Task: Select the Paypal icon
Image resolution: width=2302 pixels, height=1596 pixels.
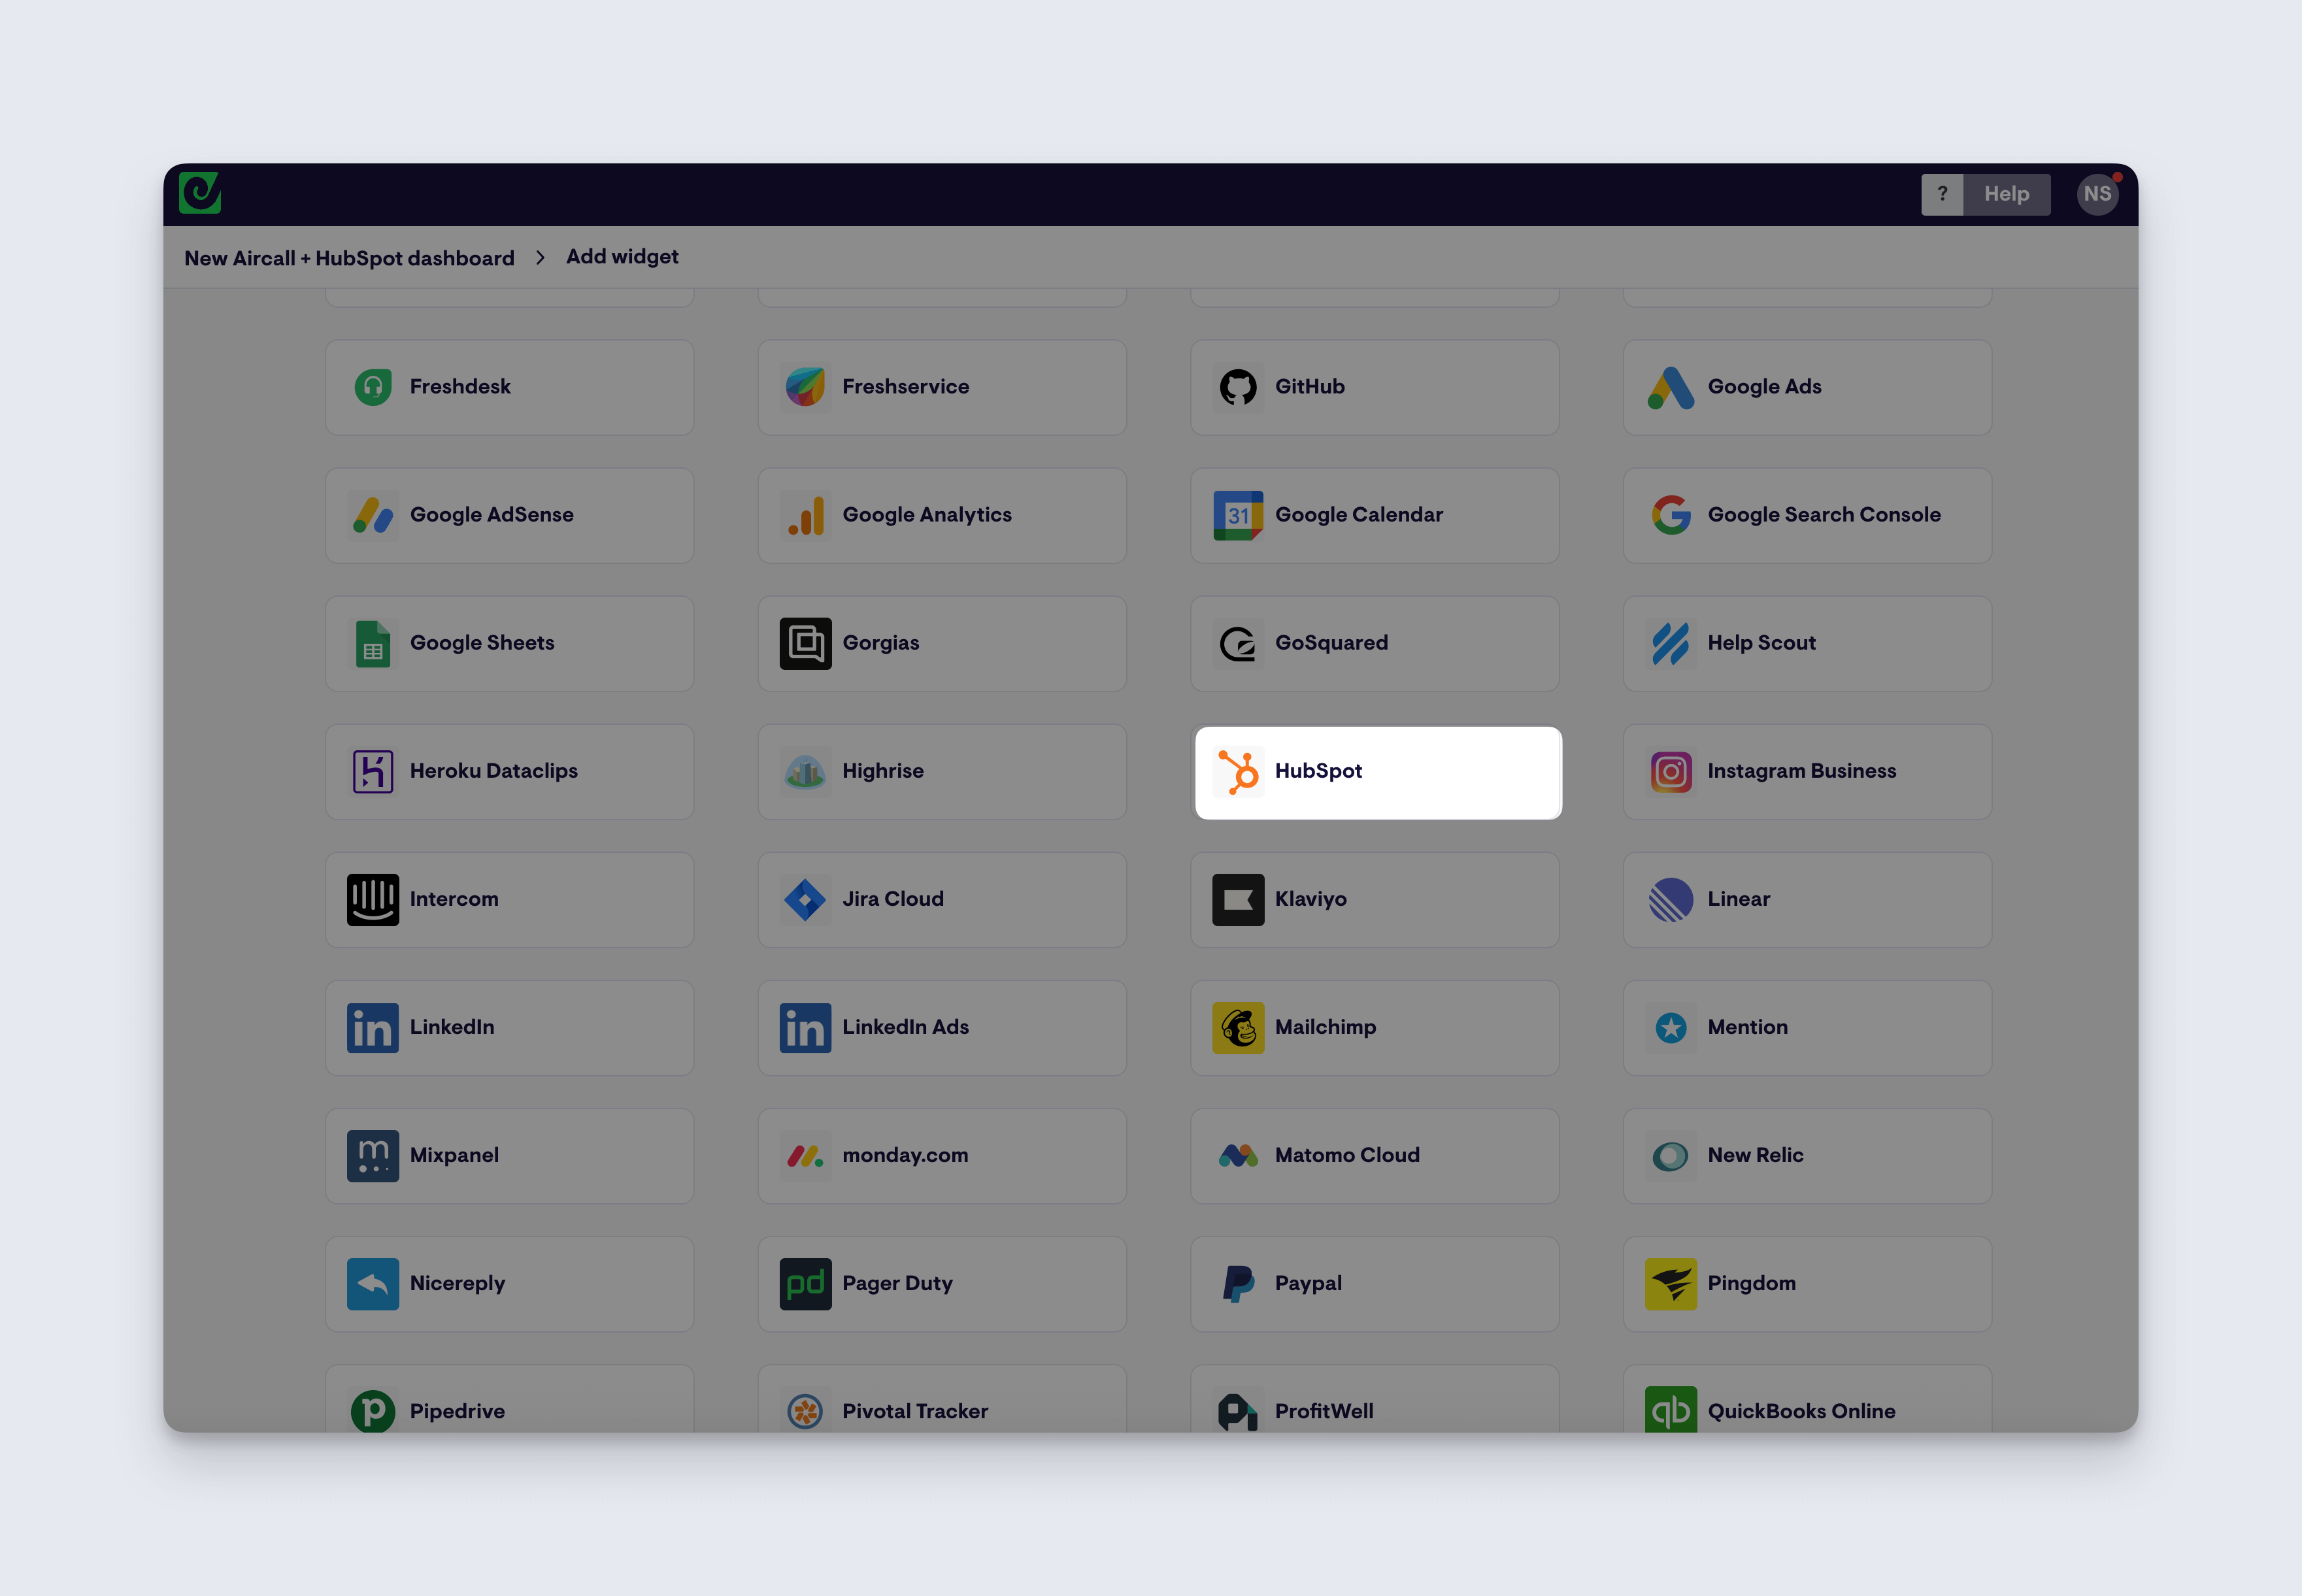Action: click(x=1238, y=1283)
